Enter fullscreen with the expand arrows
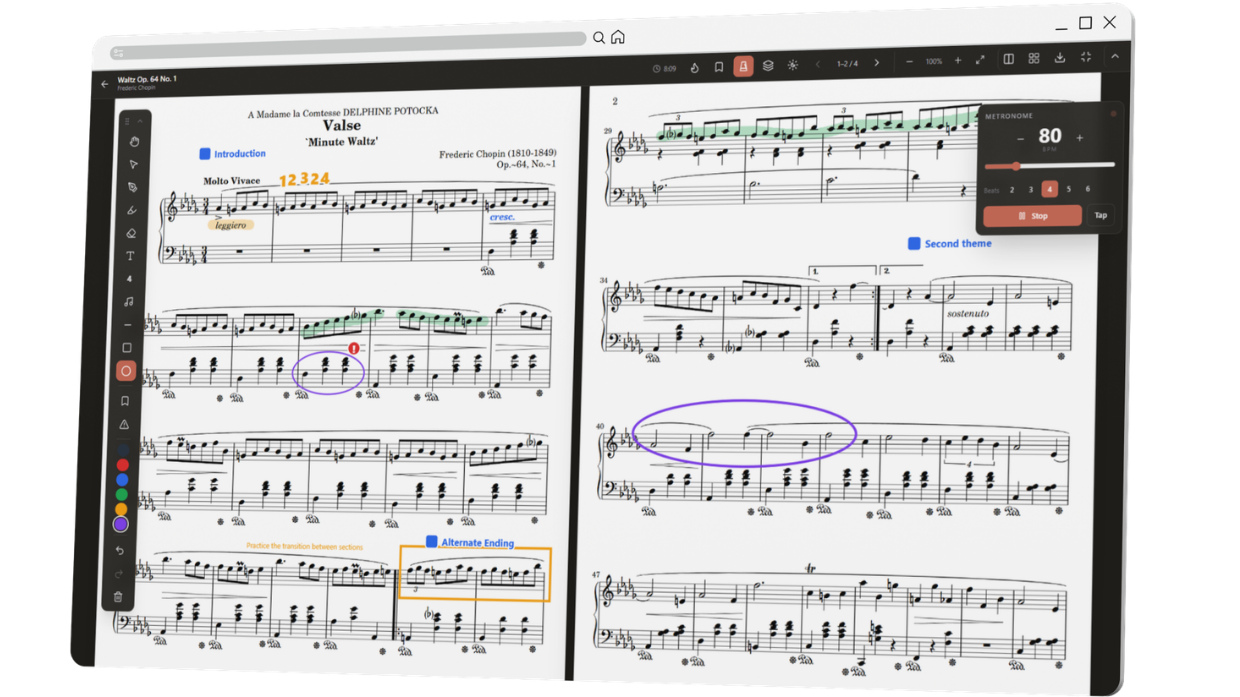This screenshot has height=697, width=1240. 980,60
